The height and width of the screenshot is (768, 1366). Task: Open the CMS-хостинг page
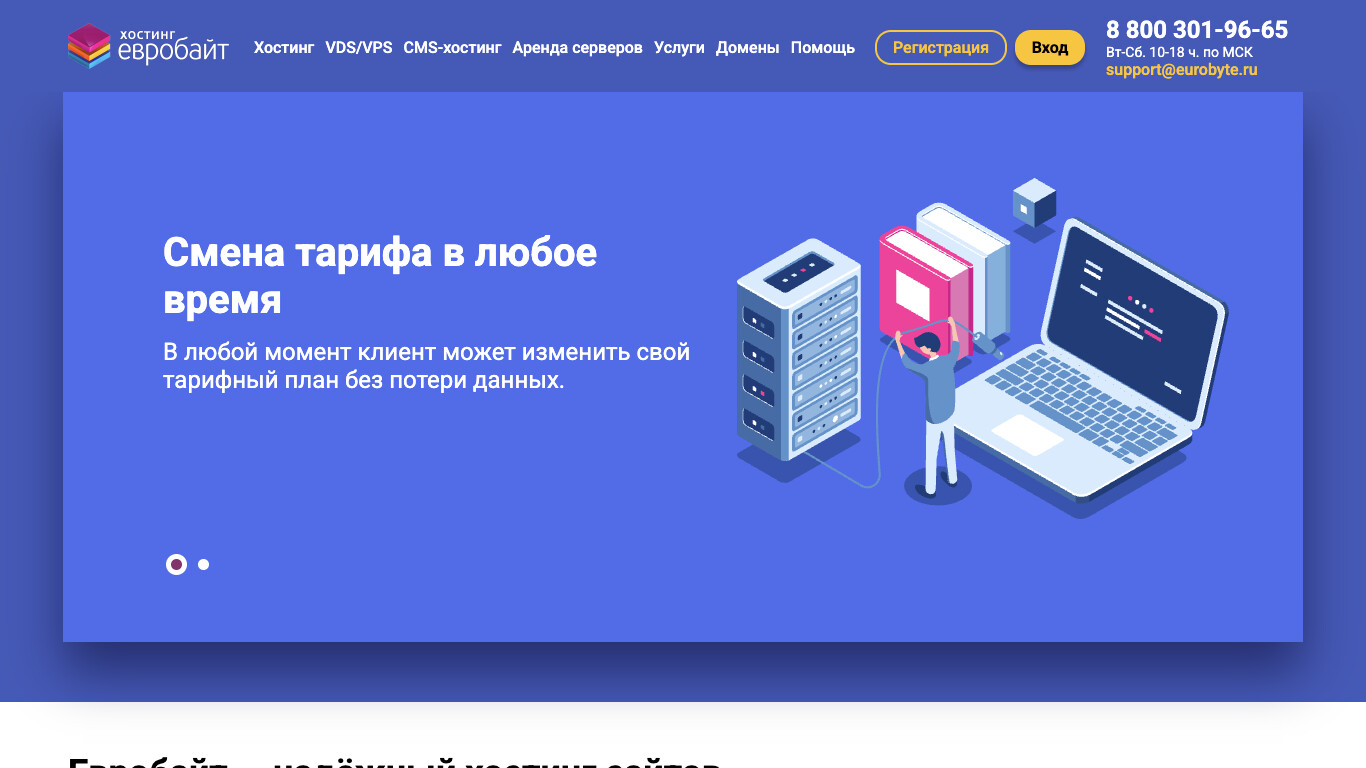[452, 47]
